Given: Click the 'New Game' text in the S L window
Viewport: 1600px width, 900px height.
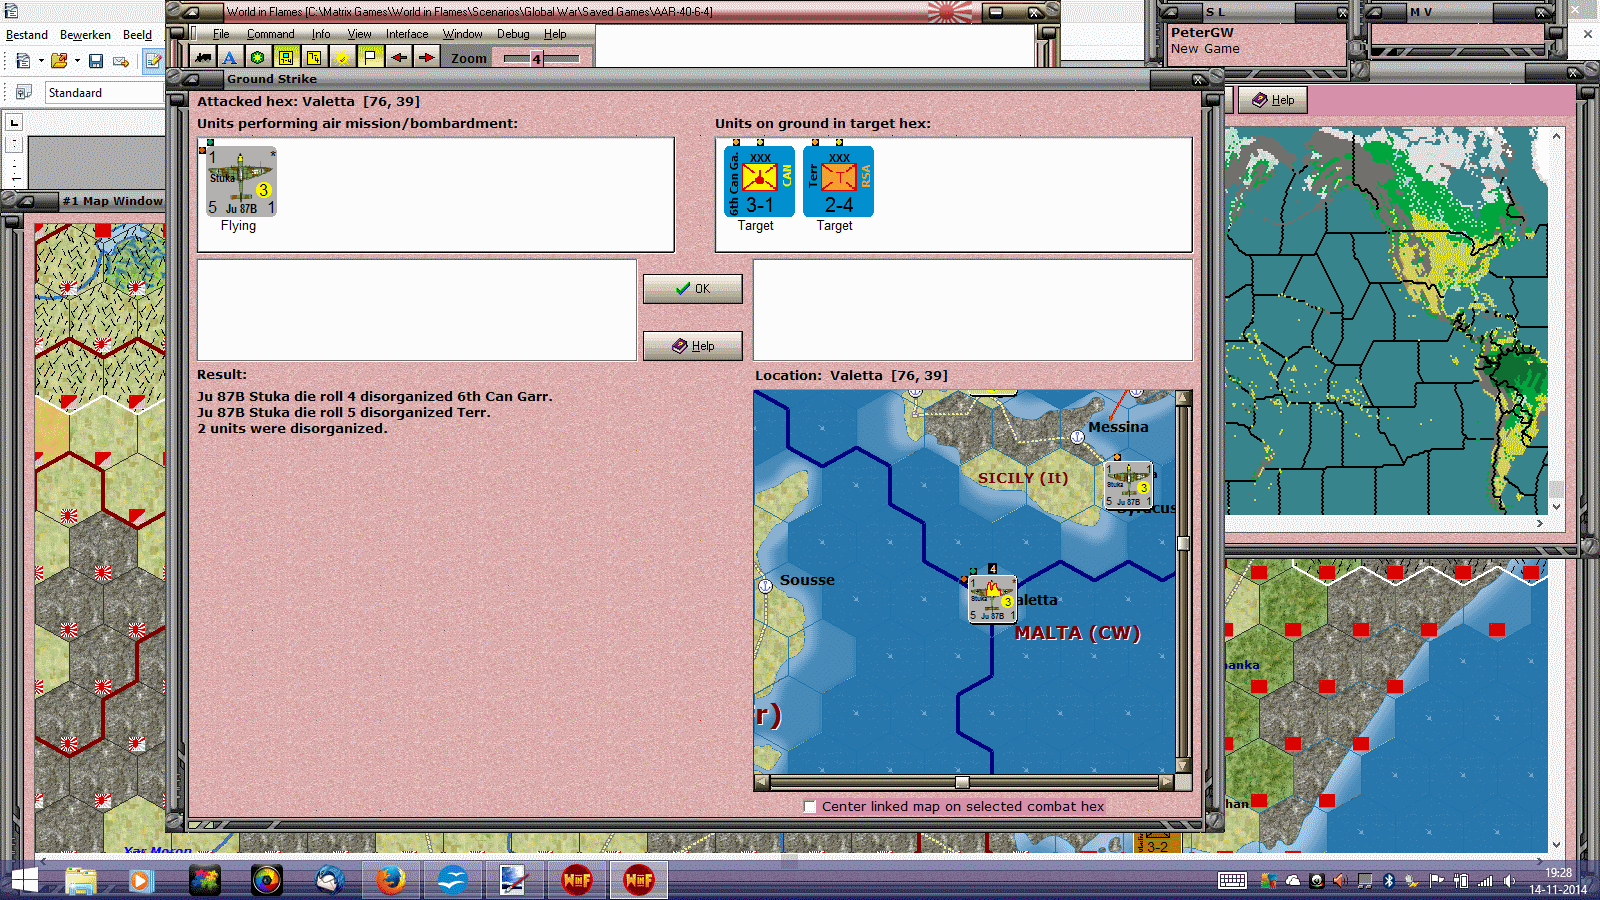Looking at the screenshot, I should click(1205, 49).
